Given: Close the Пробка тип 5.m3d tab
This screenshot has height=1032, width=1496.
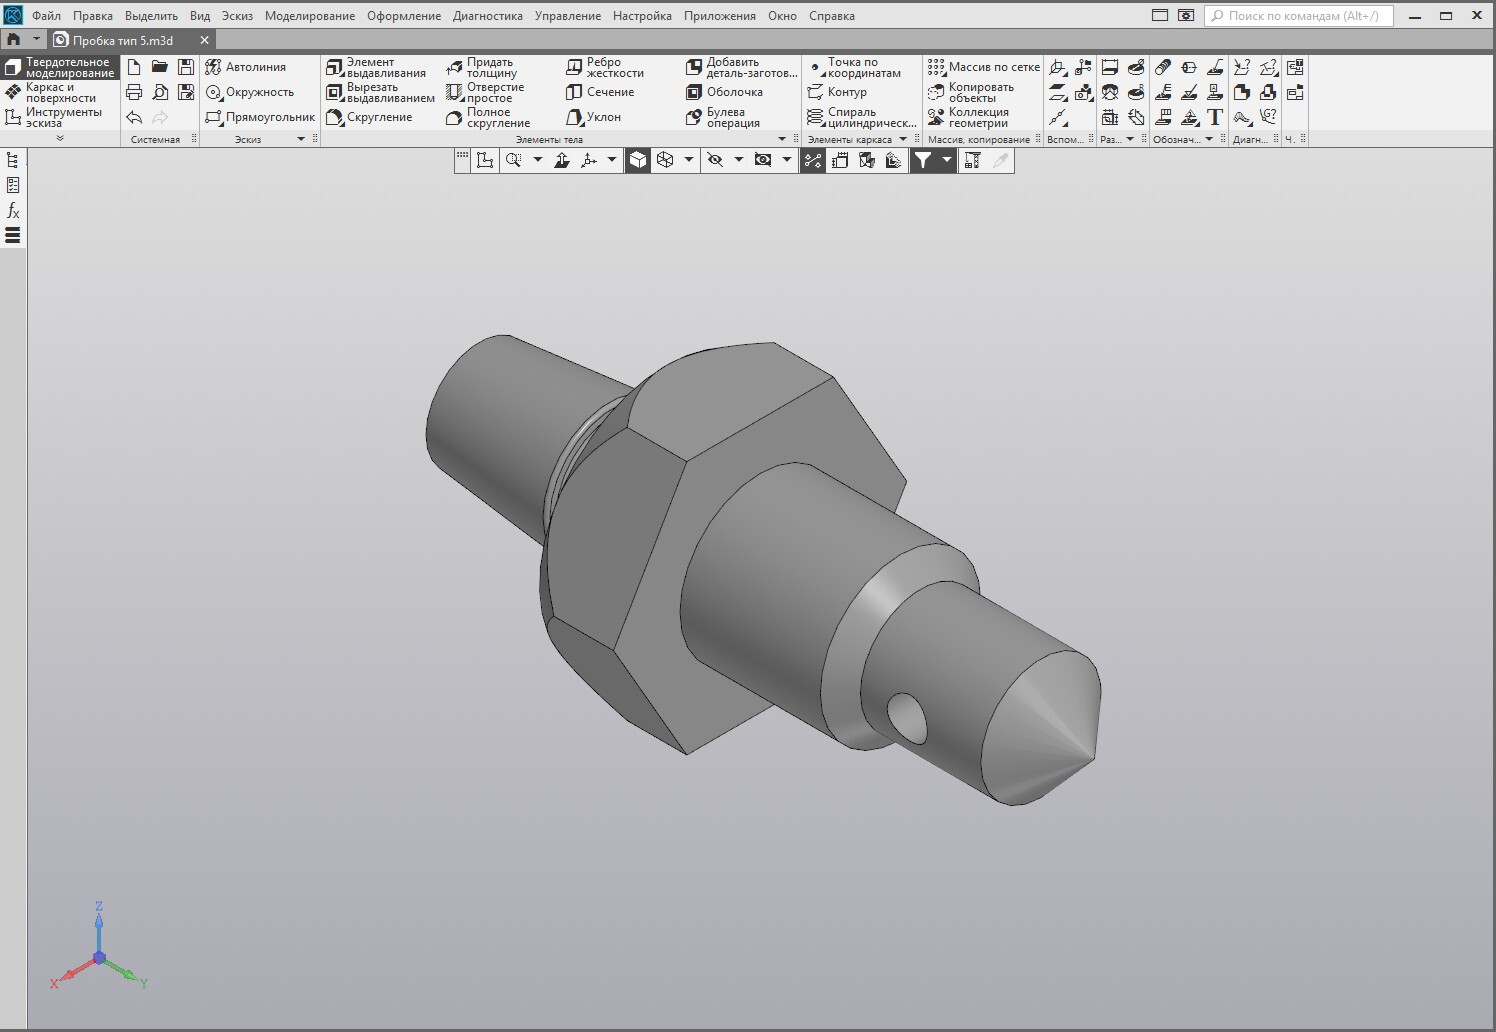Looking at the screenshot, I should tap(204, 40).
